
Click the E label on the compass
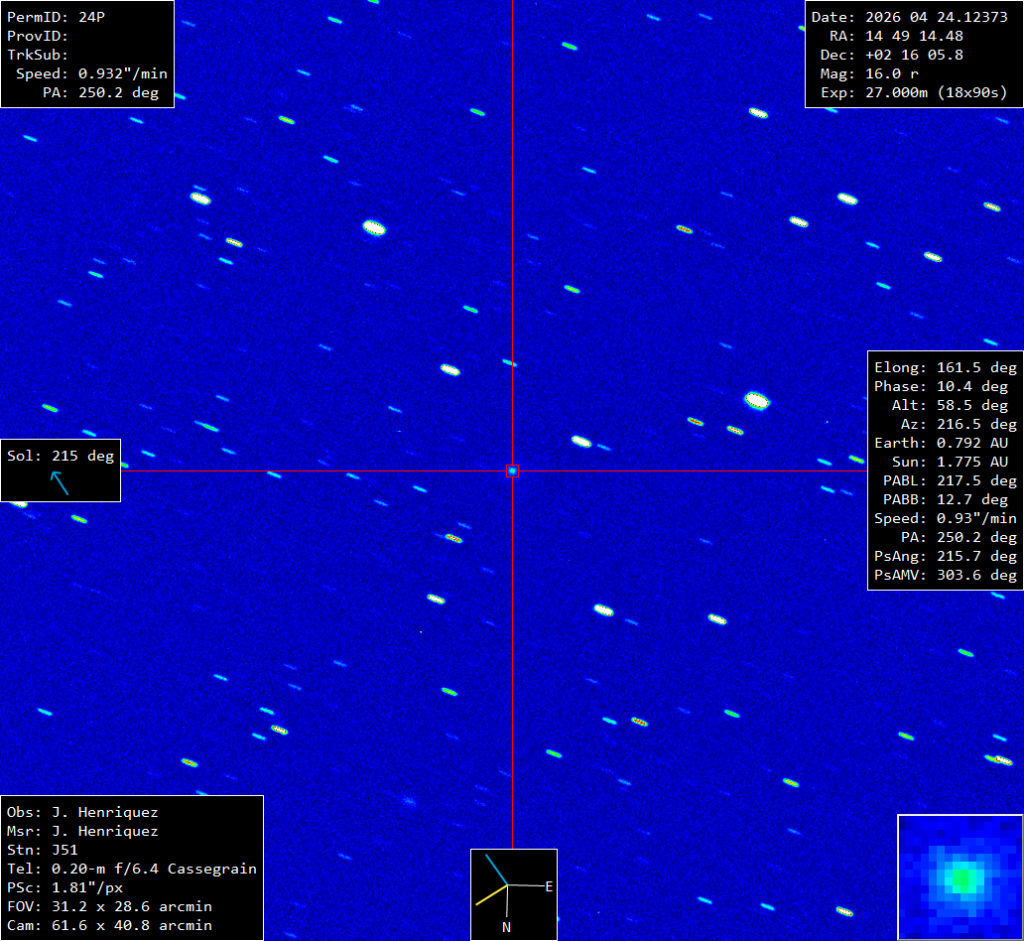[x=549, y=886]
